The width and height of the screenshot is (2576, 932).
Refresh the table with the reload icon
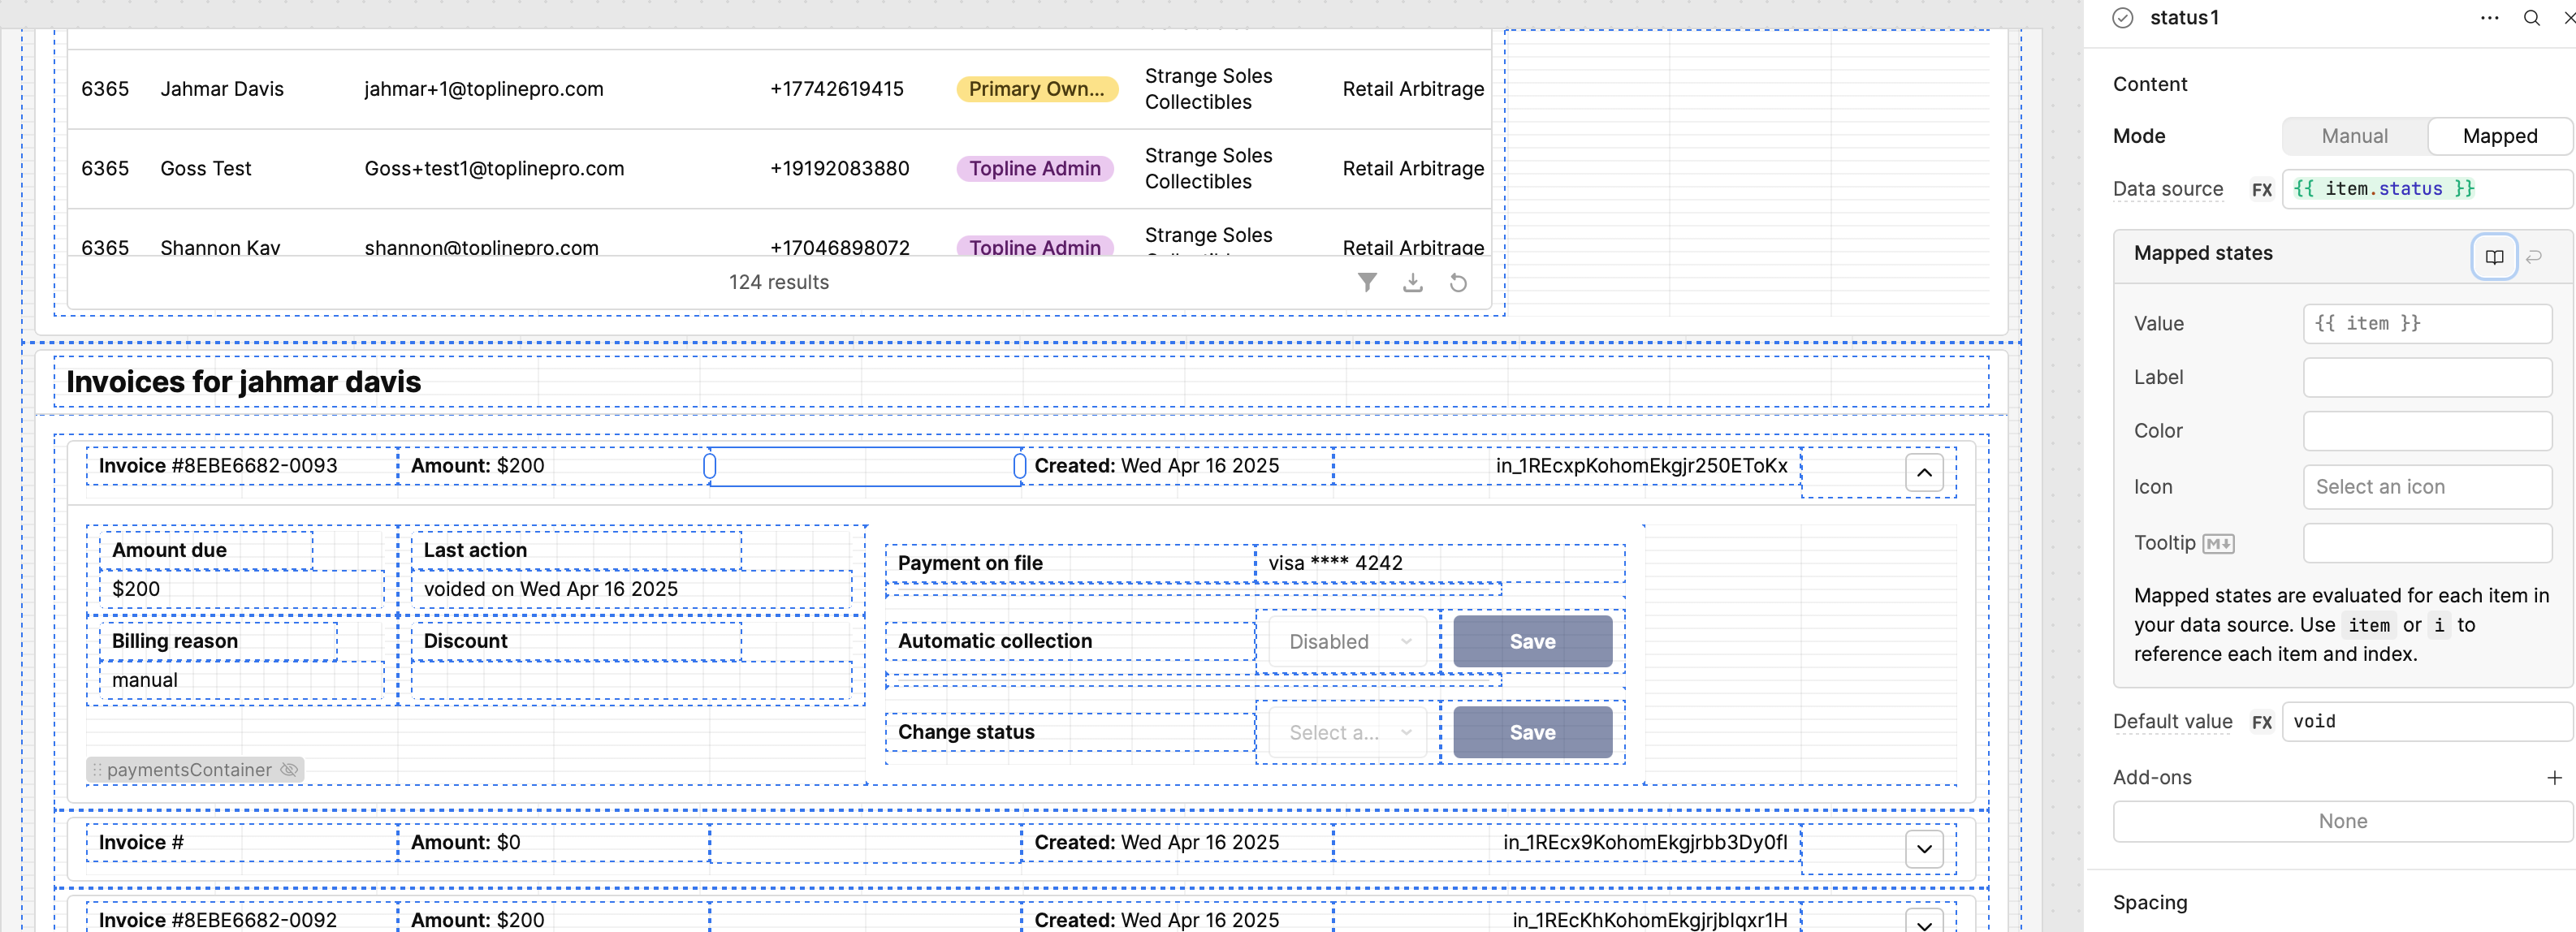(1458, 283)
